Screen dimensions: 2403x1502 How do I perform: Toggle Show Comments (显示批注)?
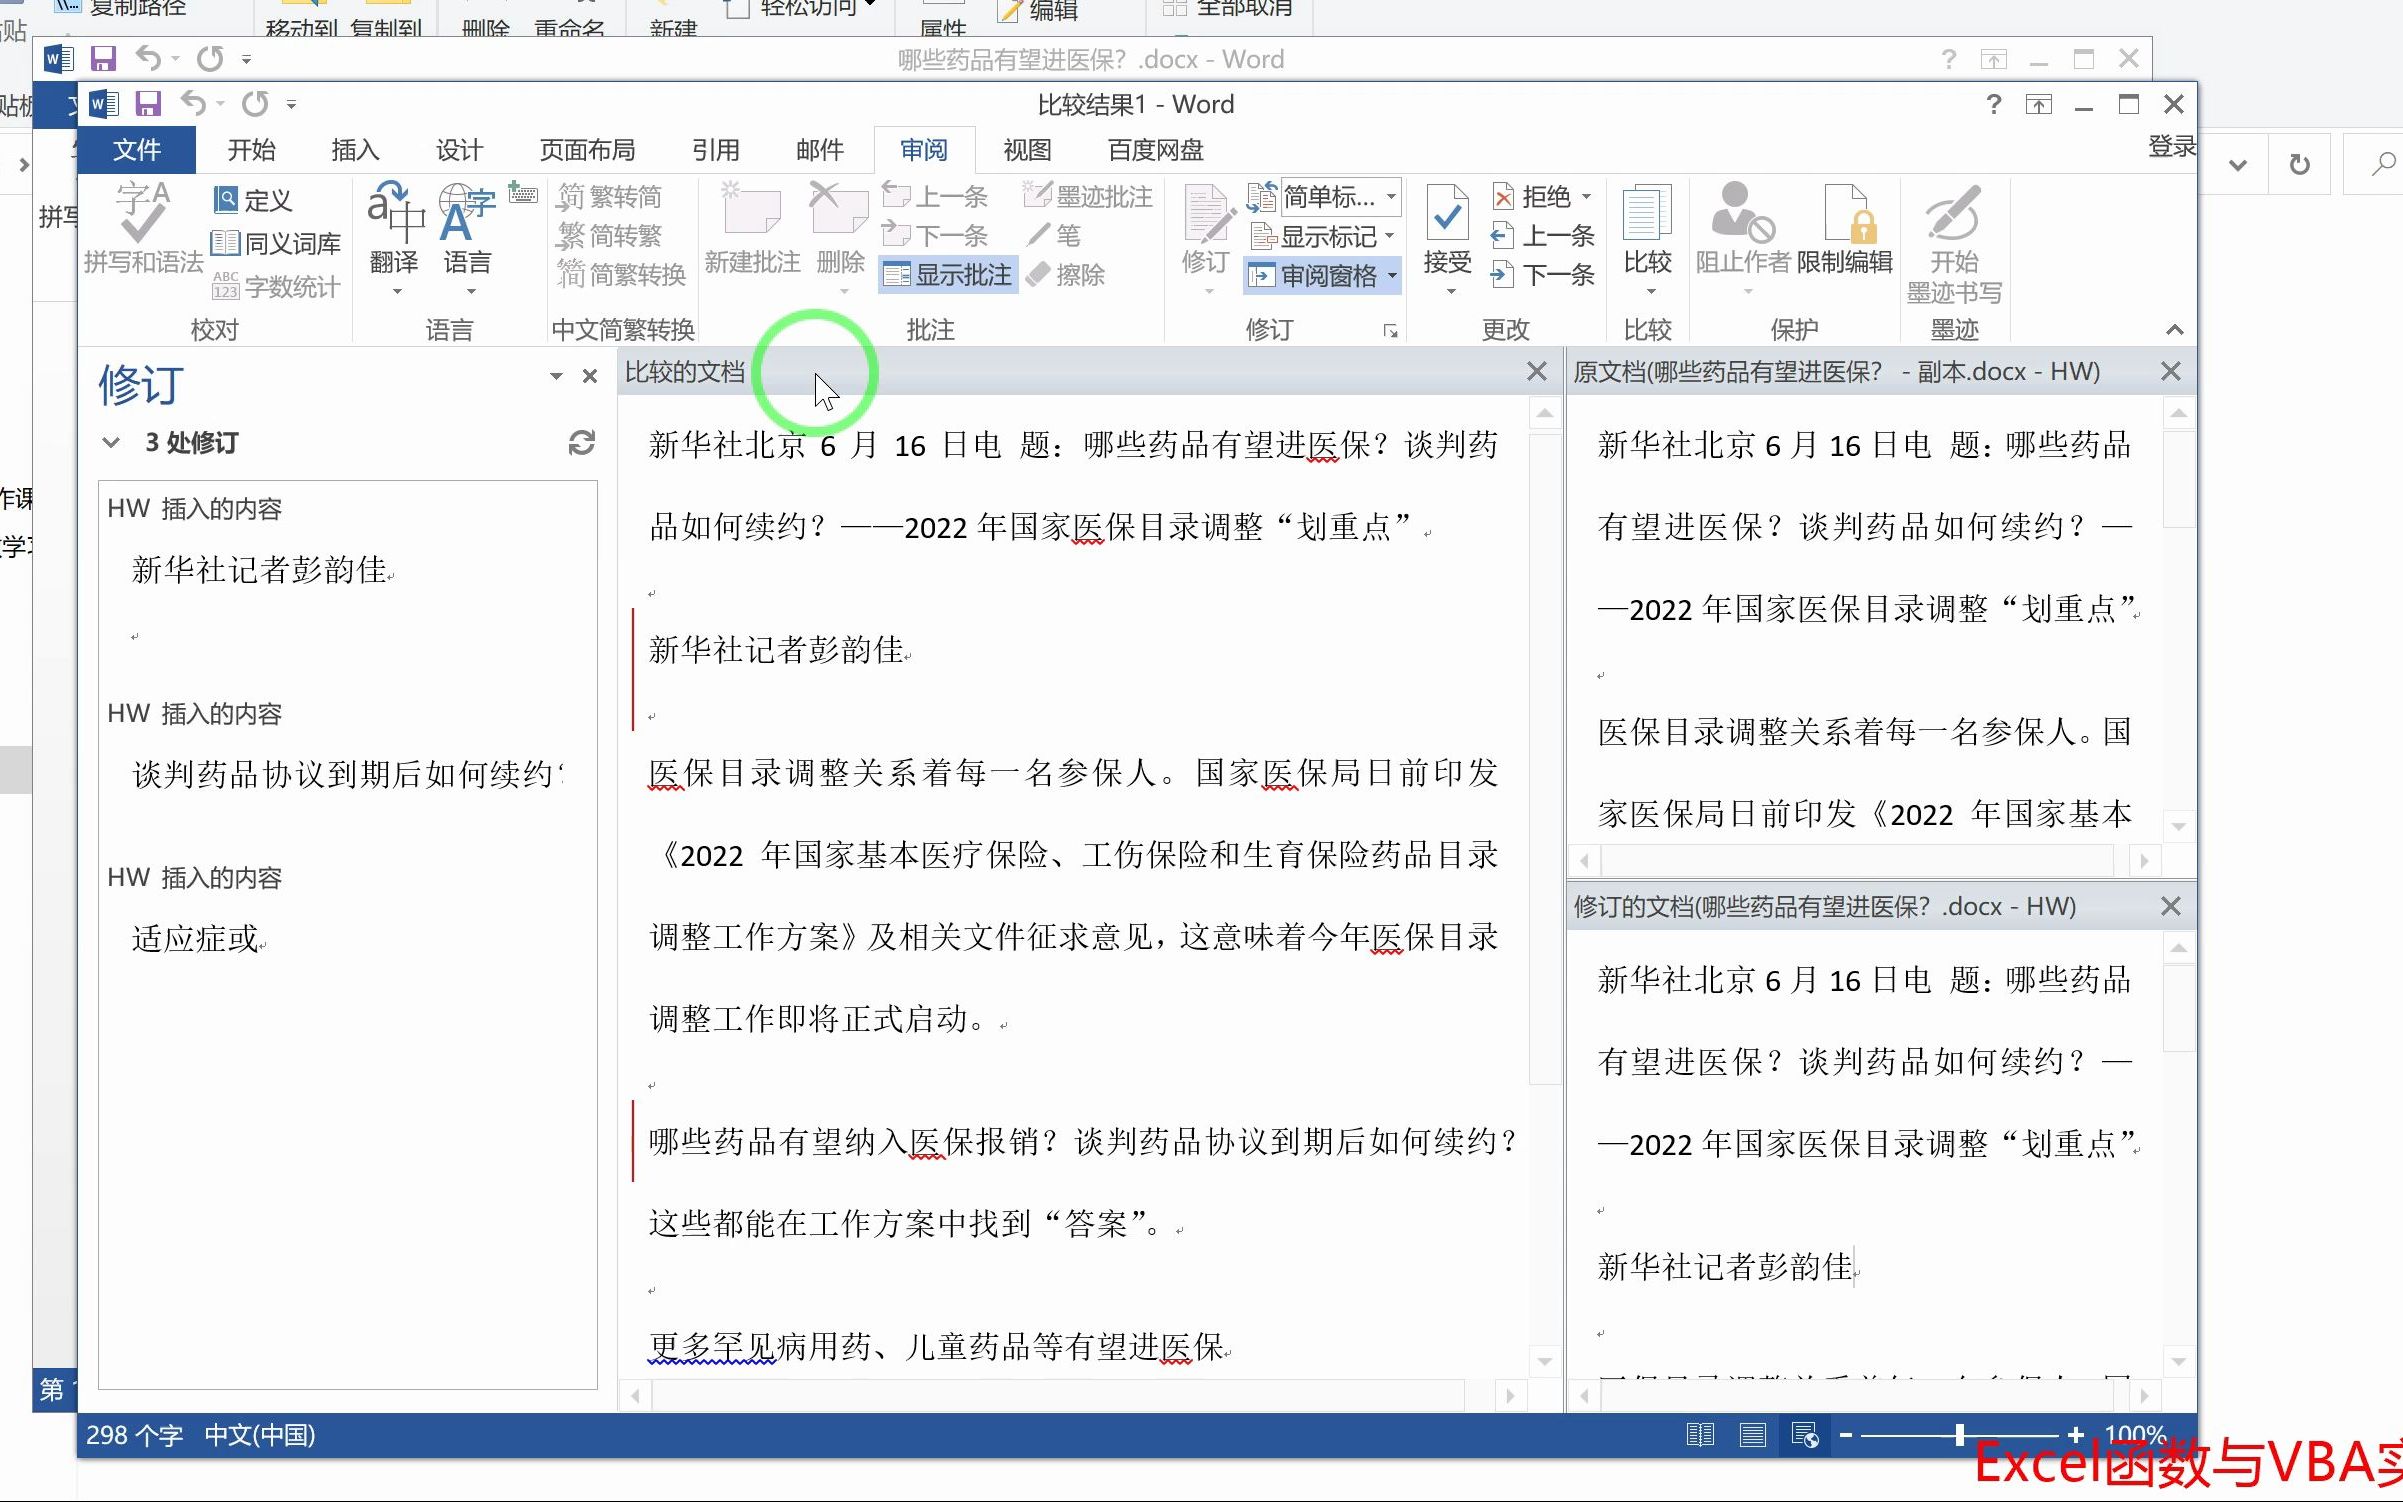tap(948, 275)
